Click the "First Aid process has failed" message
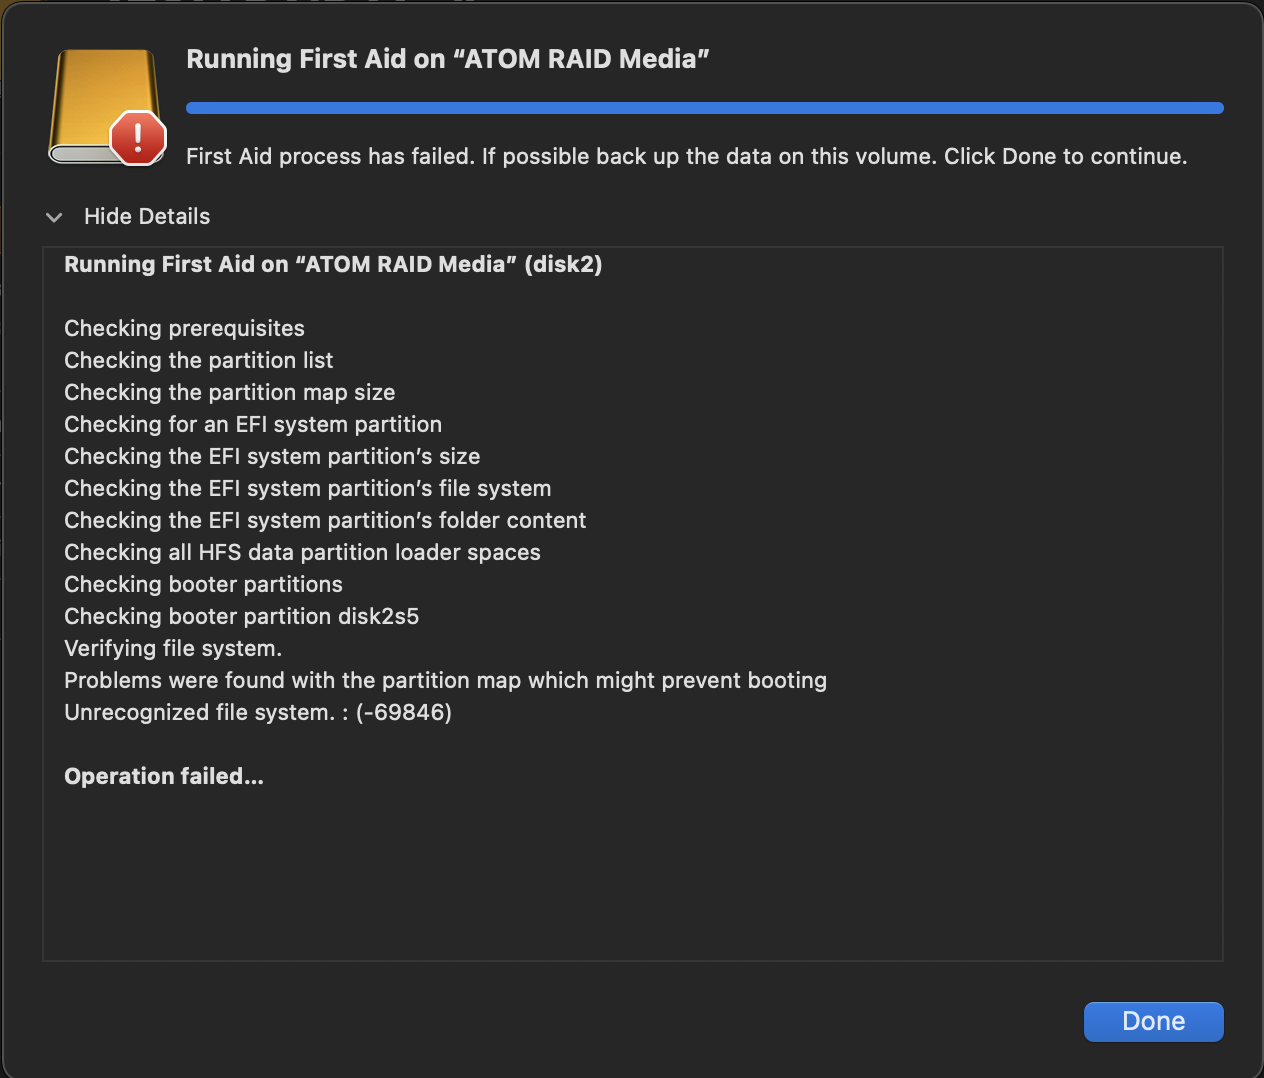Screen dimensions: 1264x1078 click(686, 157)
